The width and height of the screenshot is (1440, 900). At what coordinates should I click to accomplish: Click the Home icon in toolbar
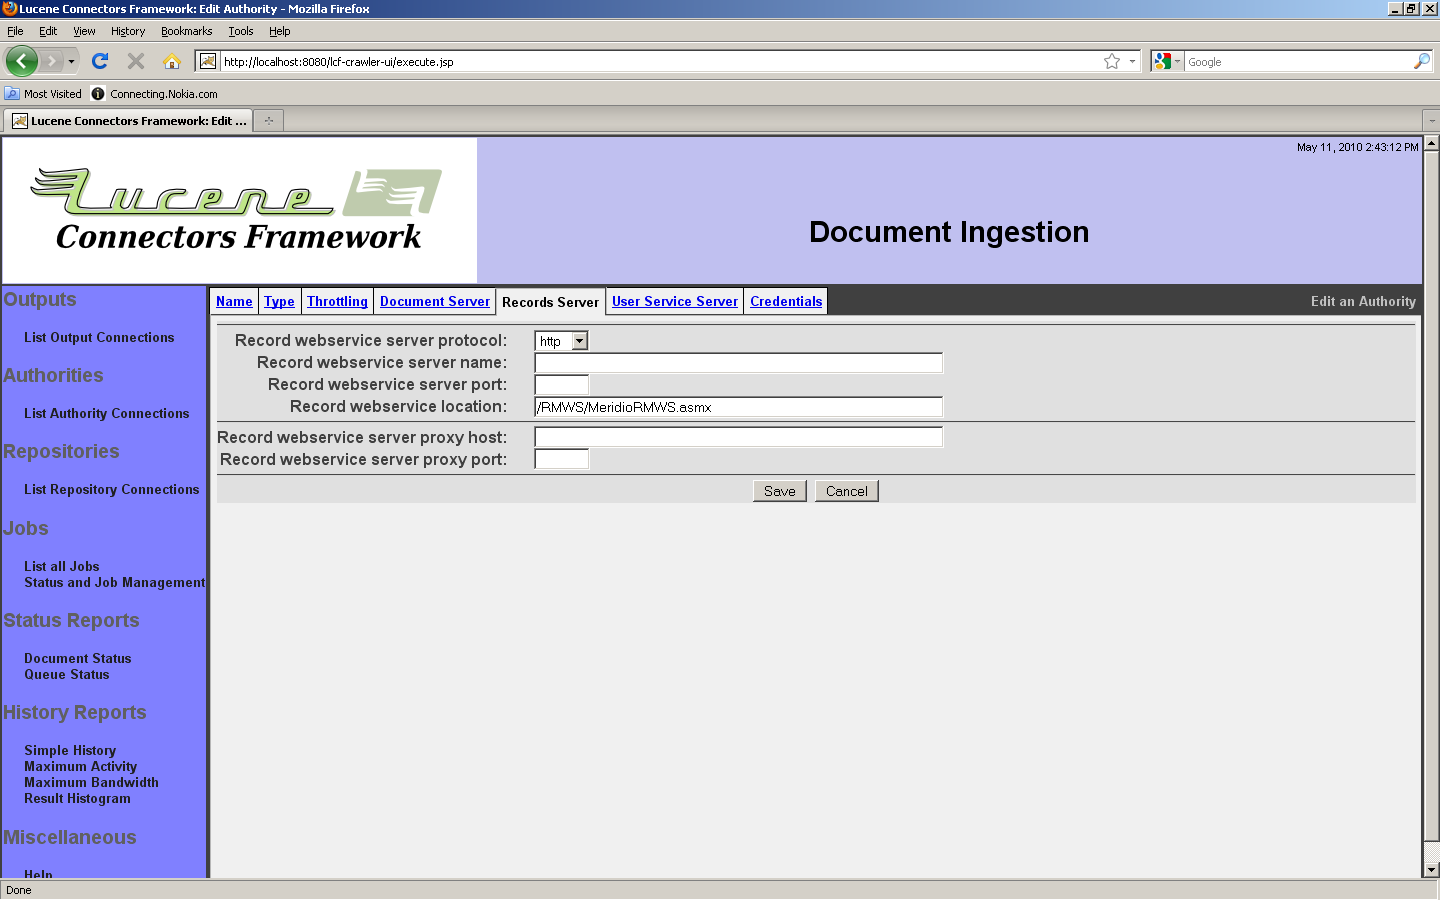[172, 61]
